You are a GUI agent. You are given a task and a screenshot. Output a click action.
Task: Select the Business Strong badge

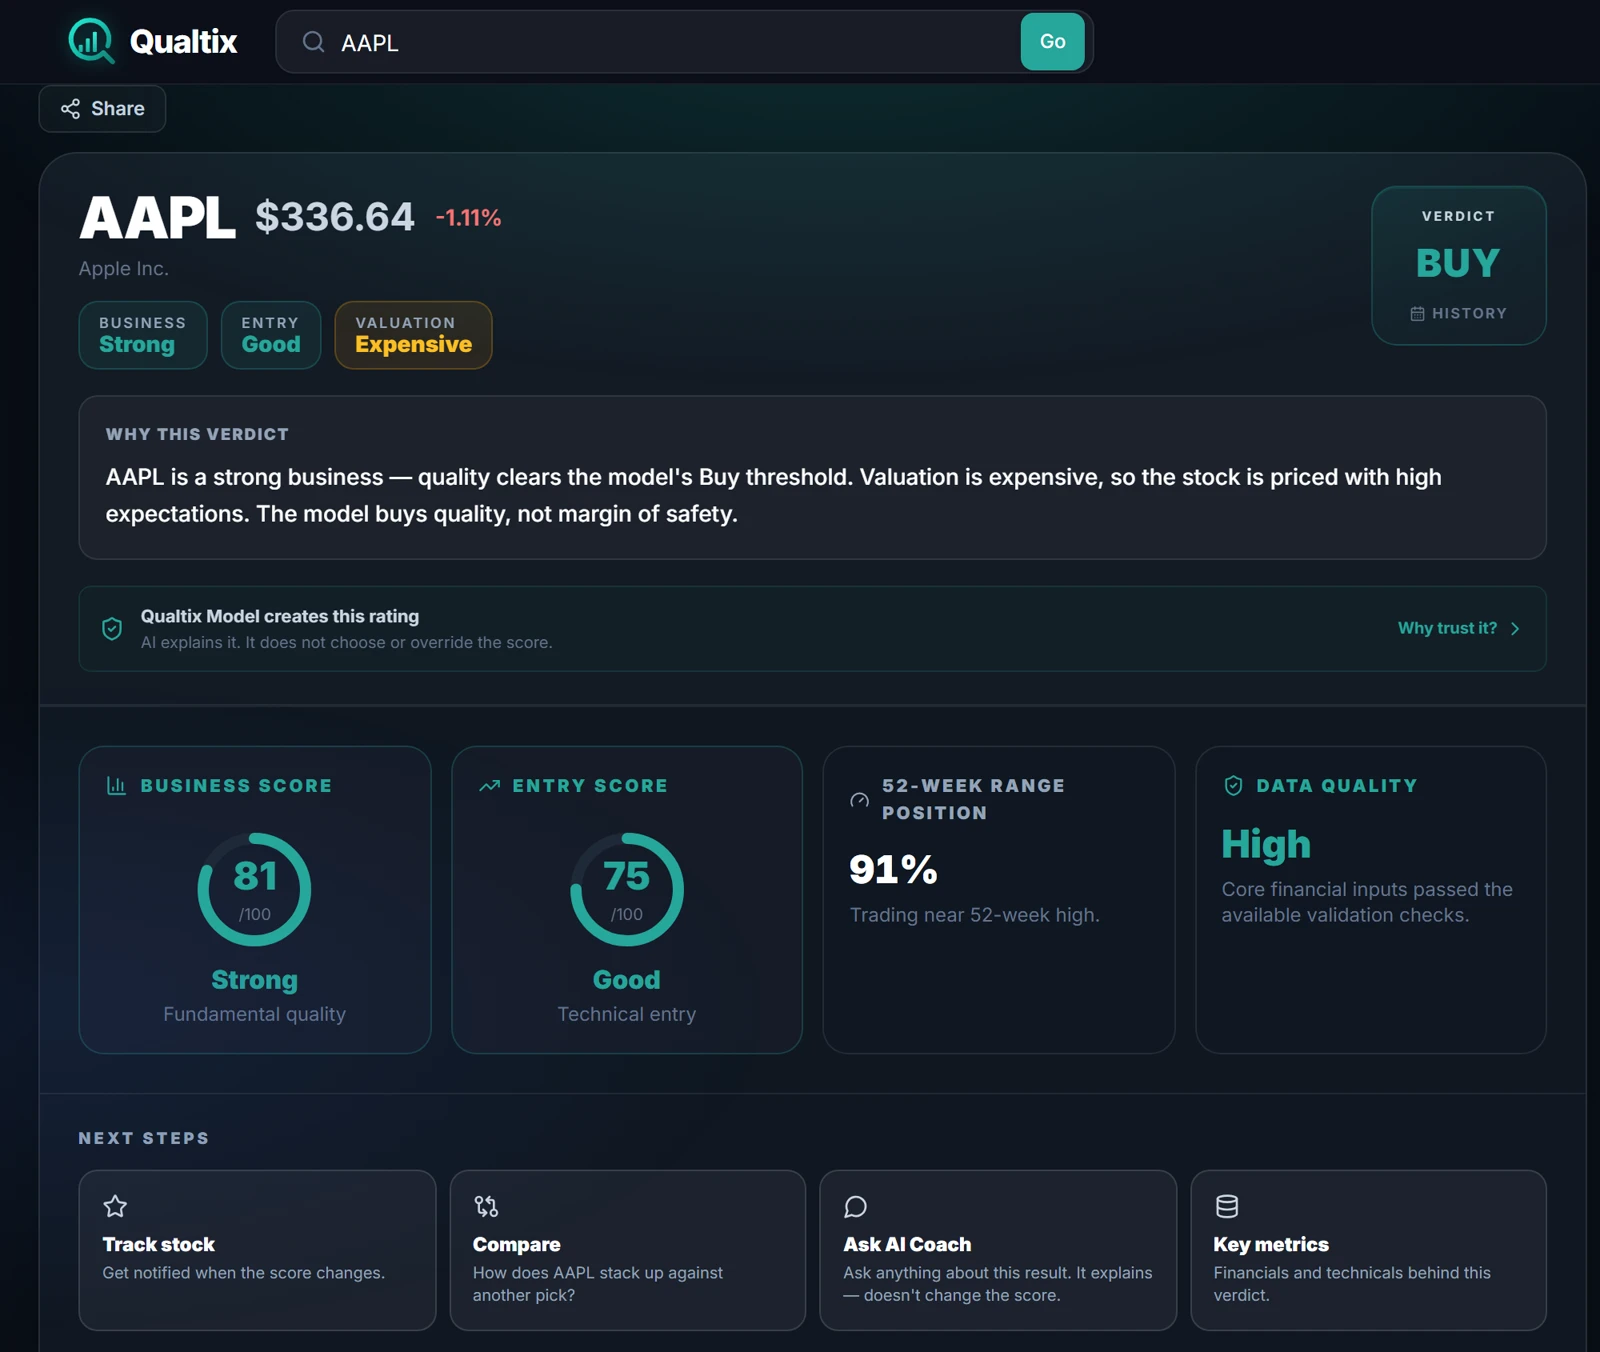143,335
